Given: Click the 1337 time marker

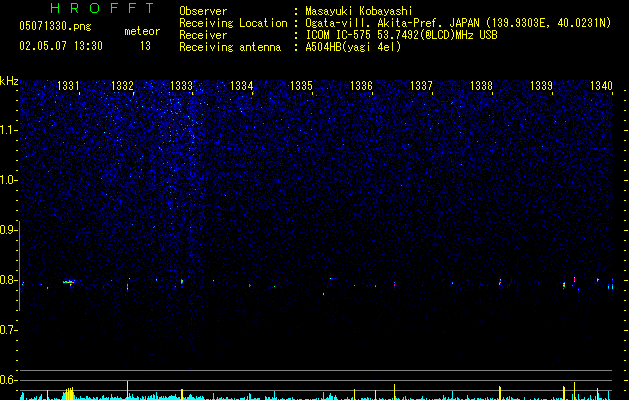Looking at the screenshot, I should pos(421,85).
